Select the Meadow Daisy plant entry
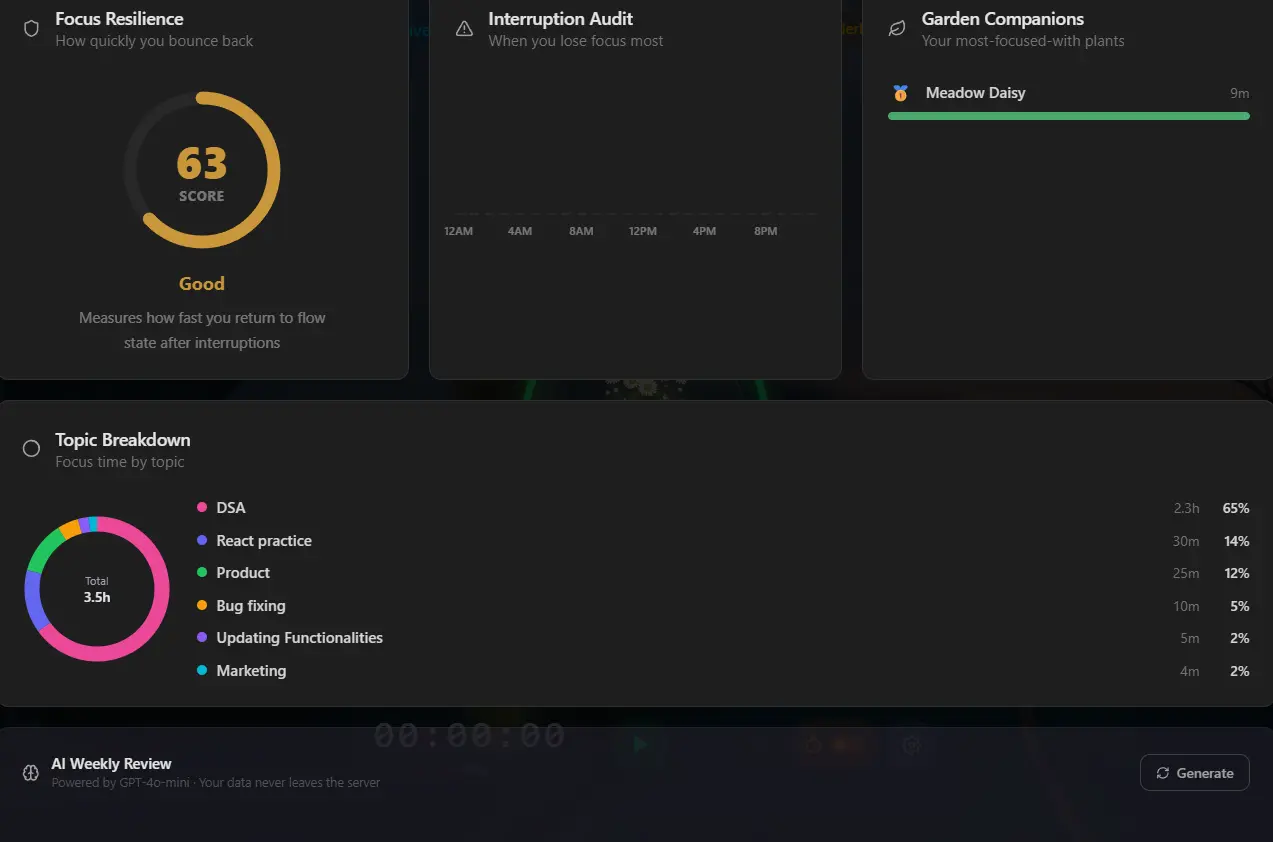The image size is (1273, 842). click(x=975, y=92)
